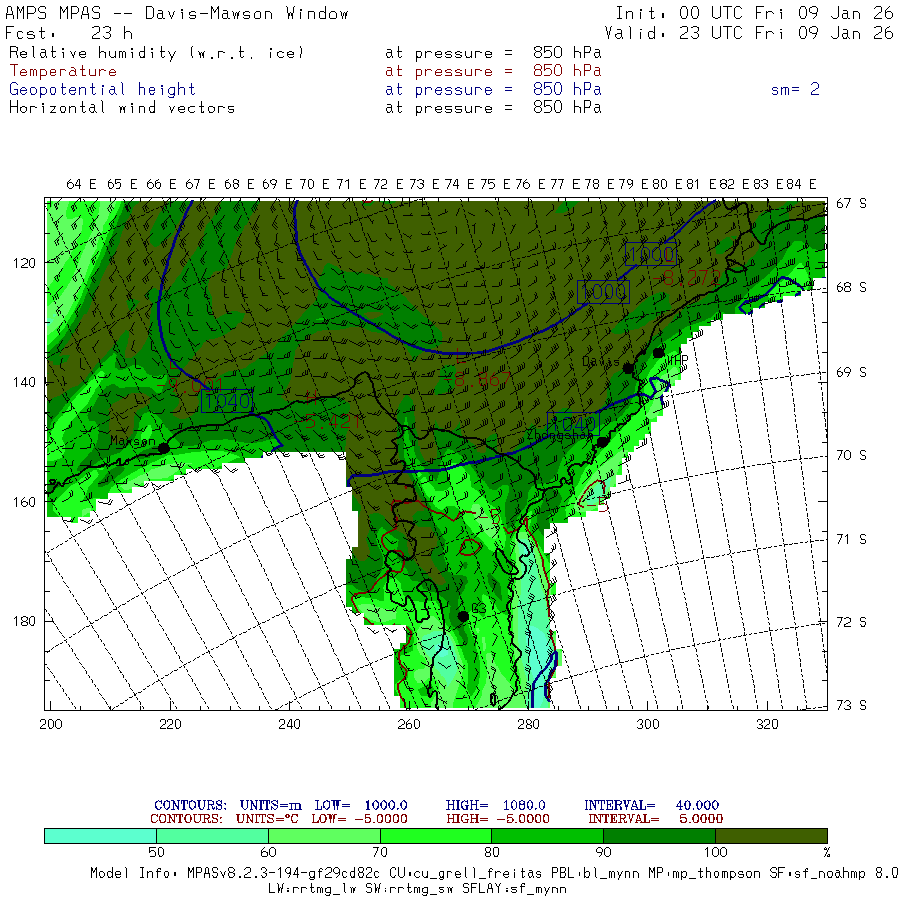This screenshot has width=900, height=900.
Task: Select the red '-8.867' temperature value
Action: (478, 379)
